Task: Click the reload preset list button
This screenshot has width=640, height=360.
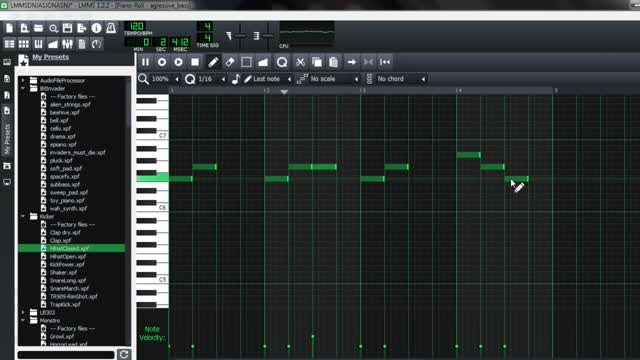Action: (124, 354)
